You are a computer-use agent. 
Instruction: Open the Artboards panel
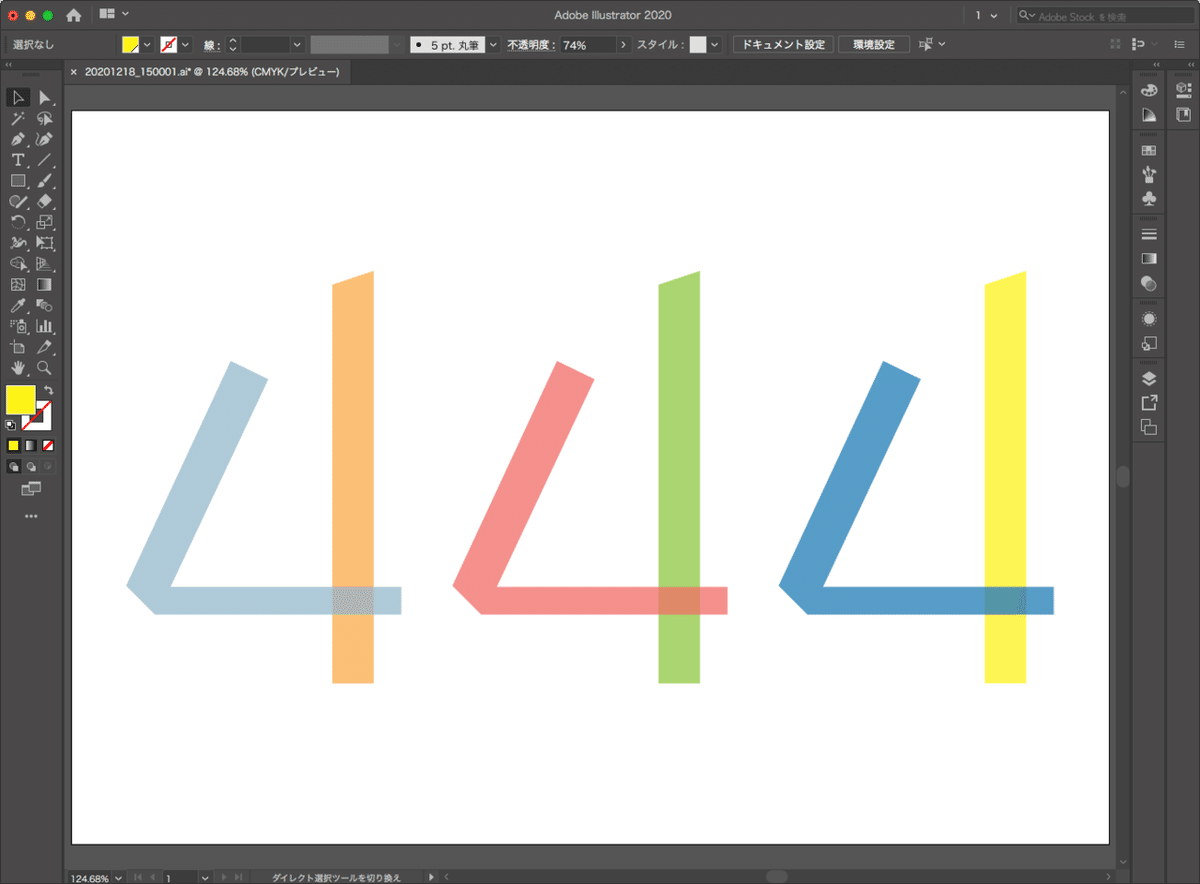1149,428
